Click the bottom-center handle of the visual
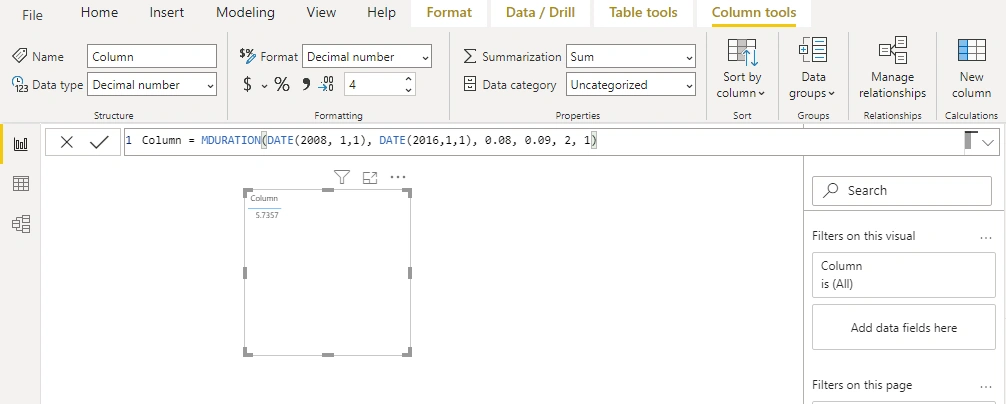The width and height of the screenshot is (1006, 404). pos(327,353)
